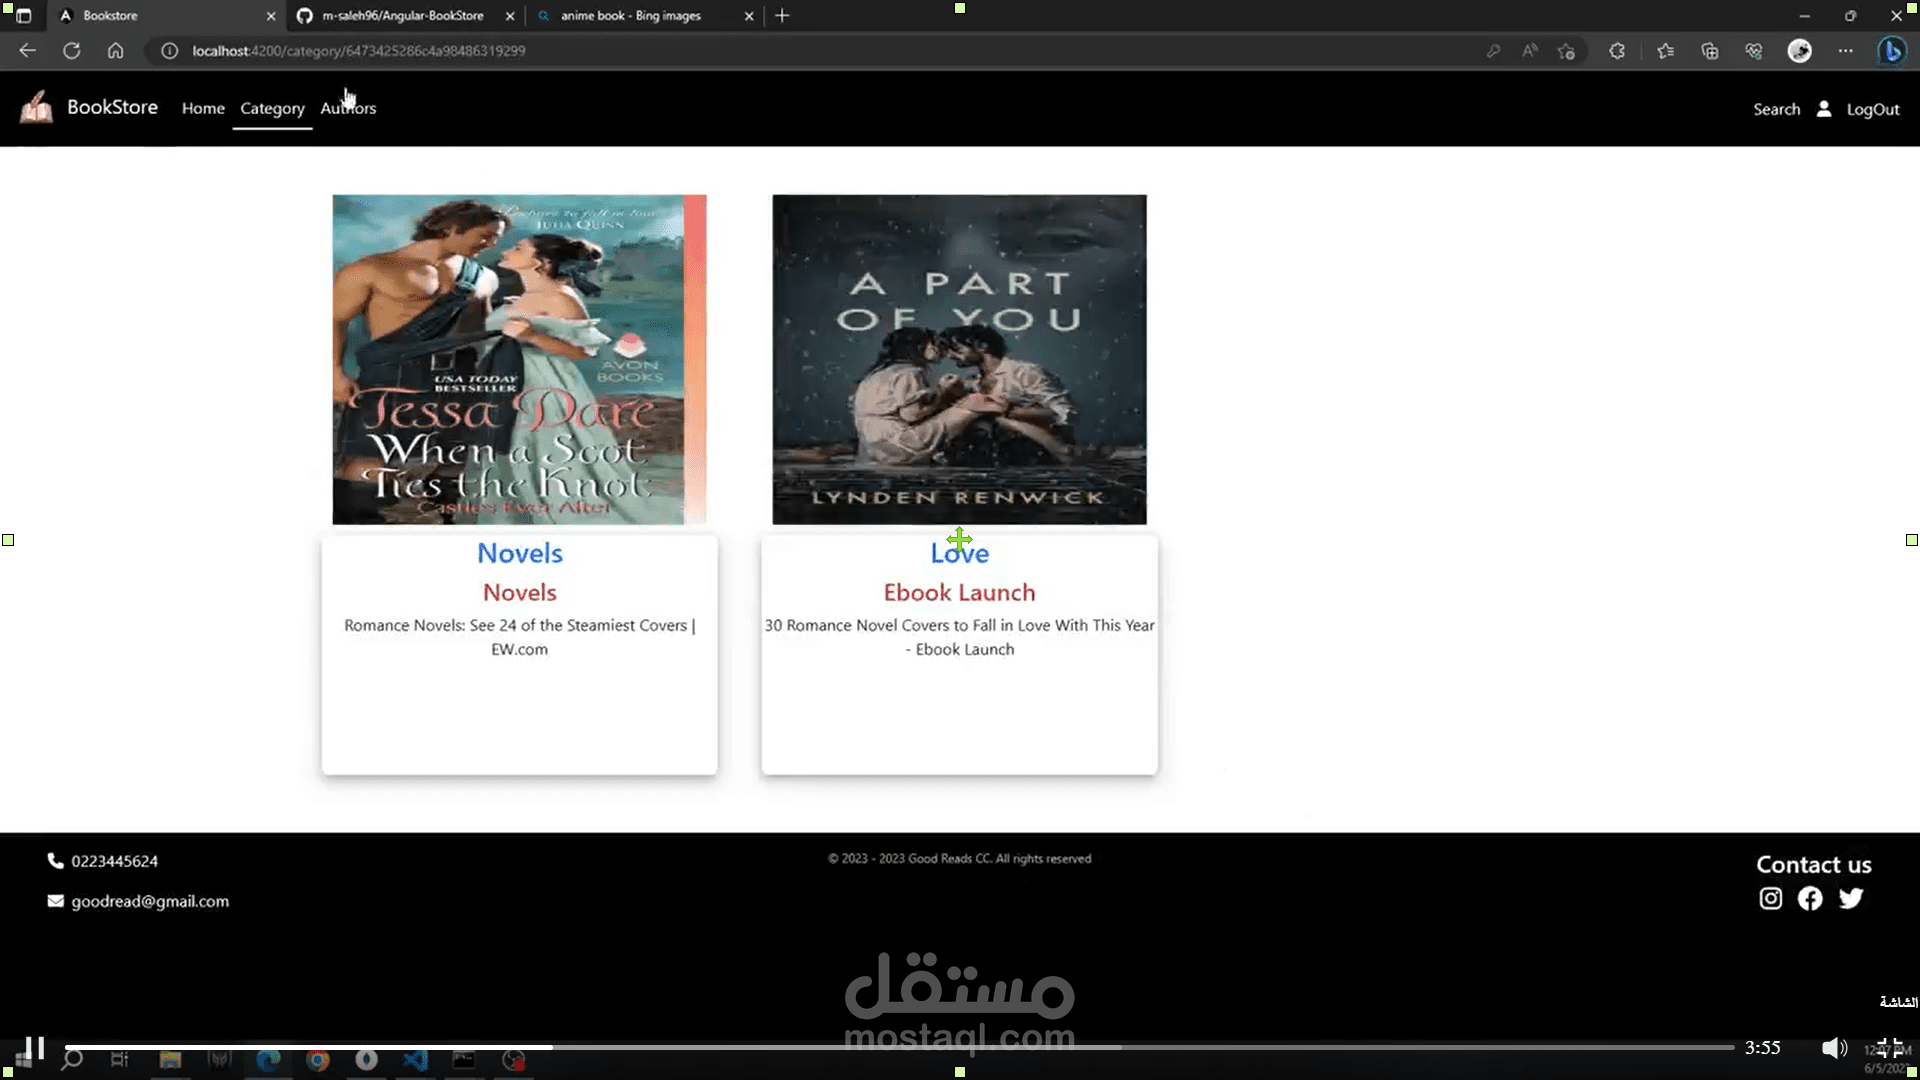
Task: Refresh the page with the reload icon
Action: [71, 51]
